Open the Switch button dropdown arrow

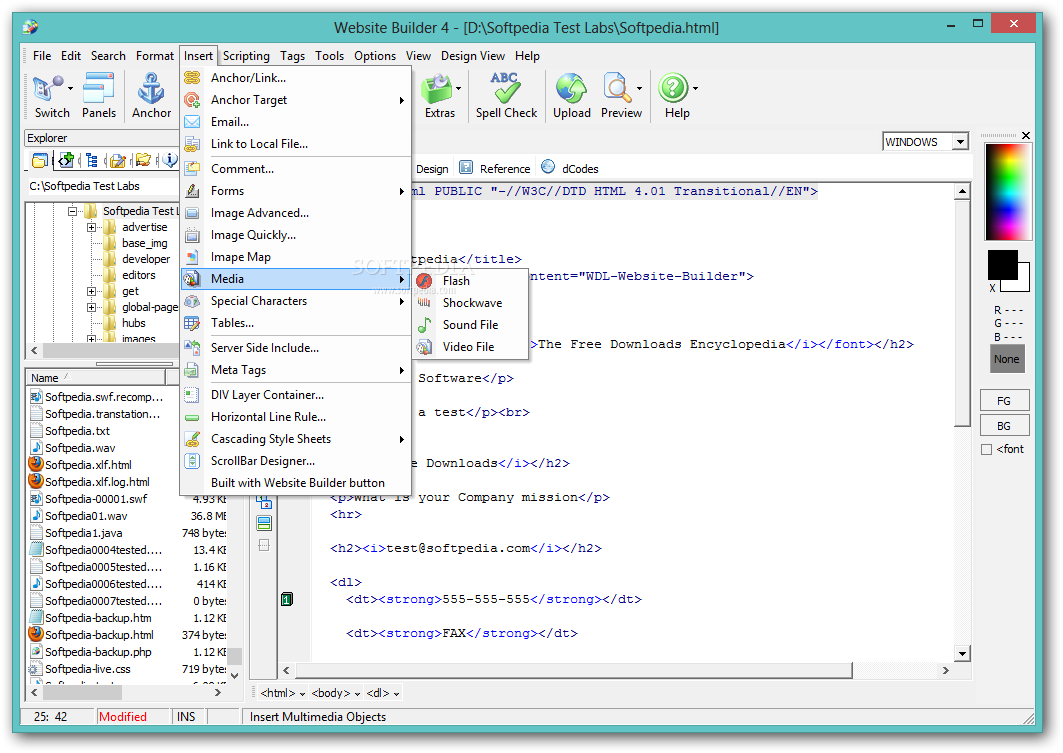point(71,88)
